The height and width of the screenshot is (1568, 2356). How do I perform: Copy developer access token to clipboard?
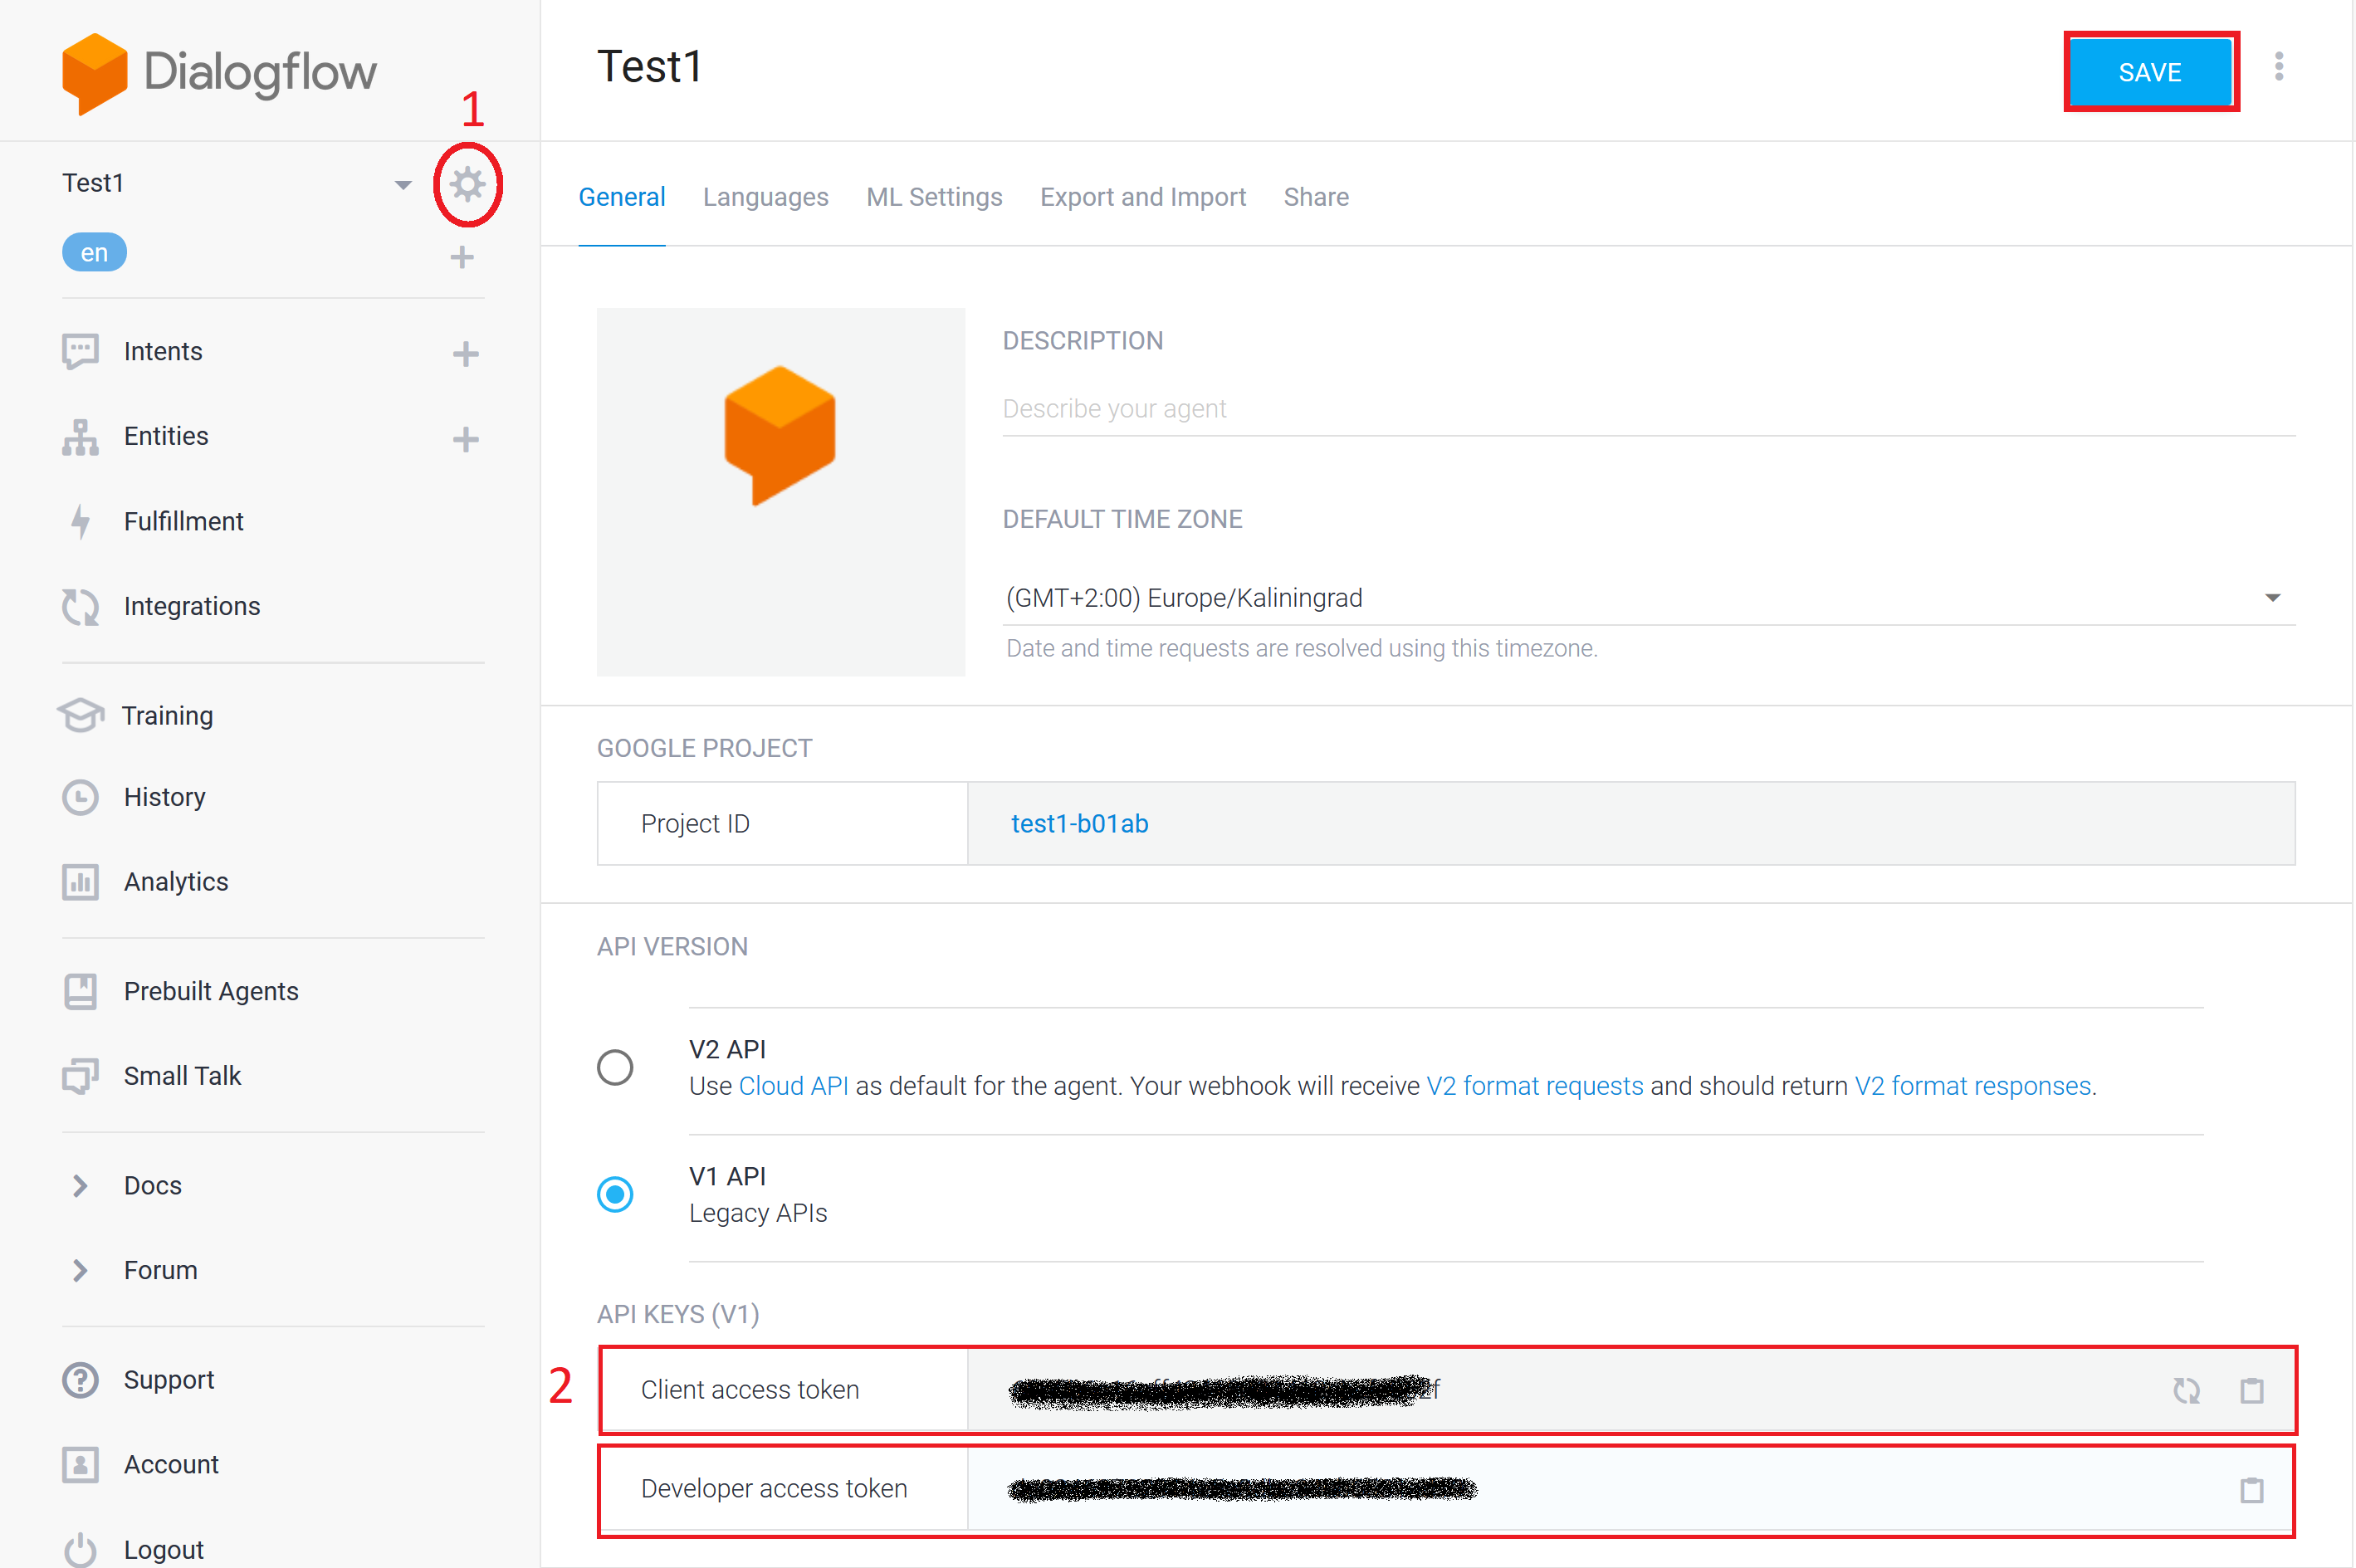(2251, 1490)
